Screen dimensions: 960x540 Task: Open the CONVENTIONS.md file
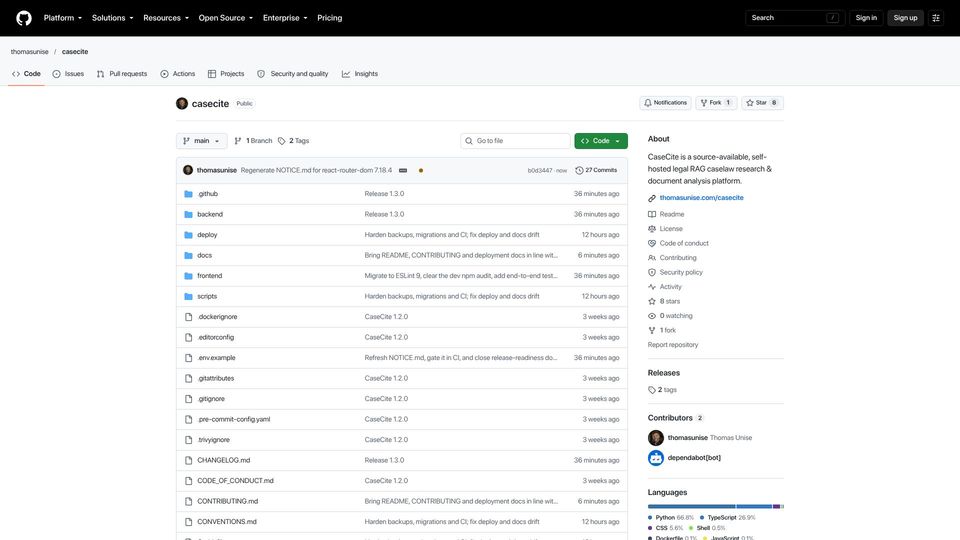(227, 522)
